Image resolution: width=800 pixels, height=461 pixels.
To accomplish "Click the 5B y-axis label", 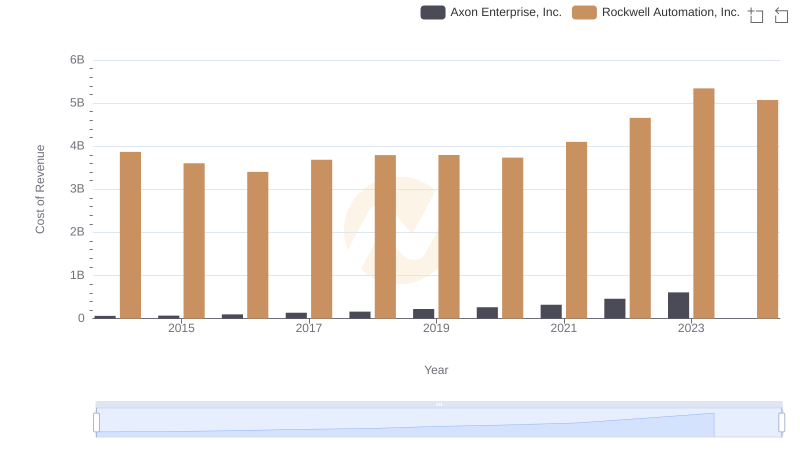I will click(x=77, y=103).
